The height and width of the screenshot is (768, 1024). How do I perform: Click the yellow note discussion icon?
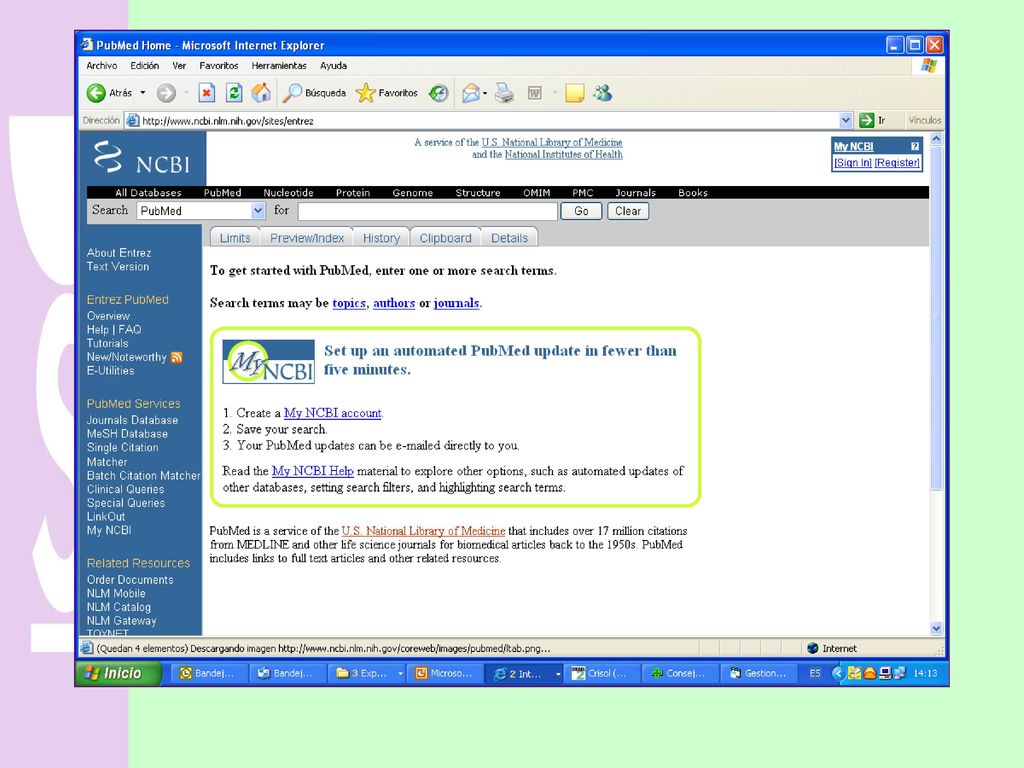(575, 93)
